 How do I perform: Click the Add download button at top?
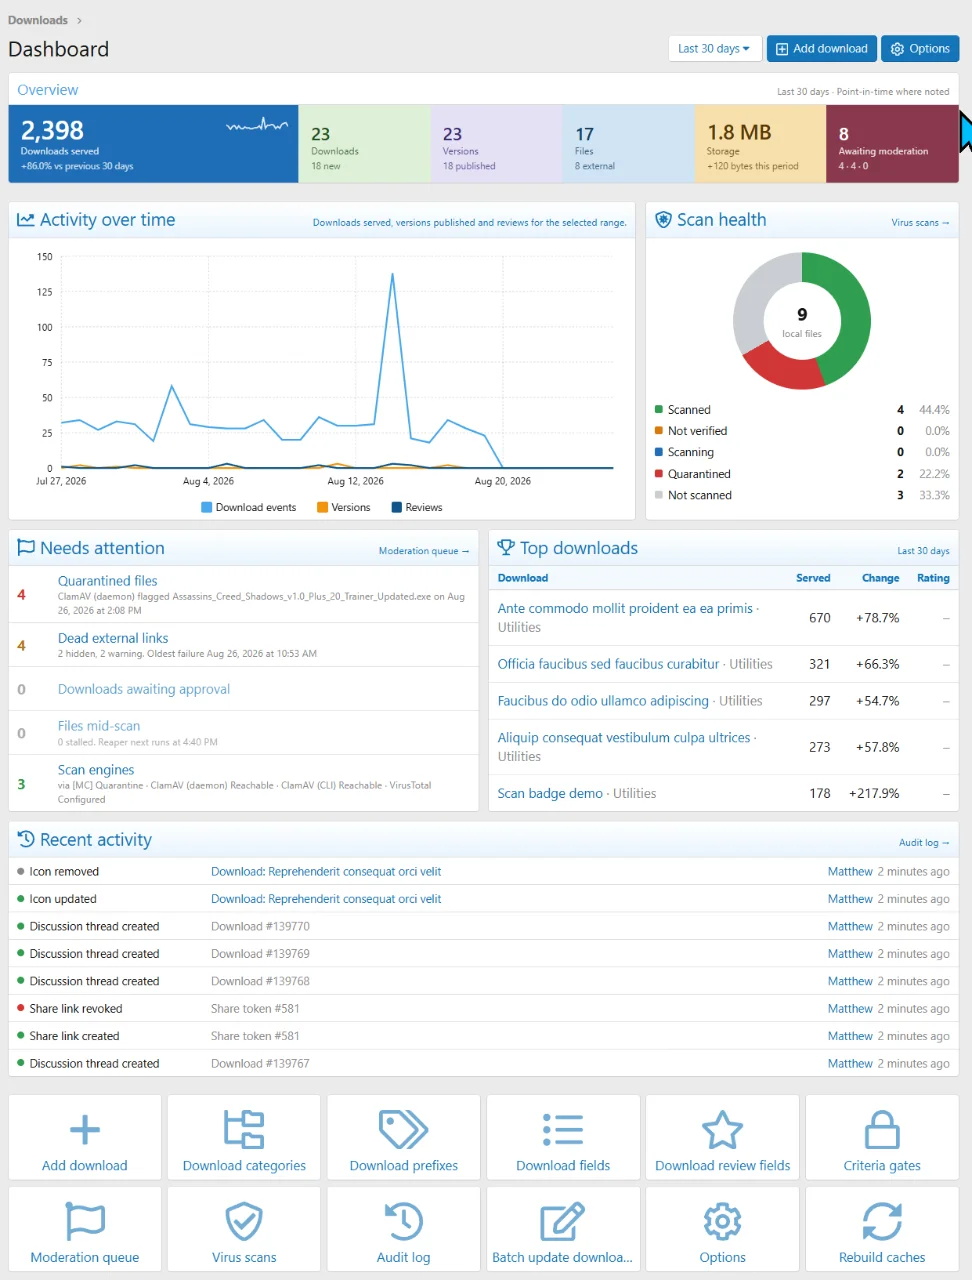point(822,49)
